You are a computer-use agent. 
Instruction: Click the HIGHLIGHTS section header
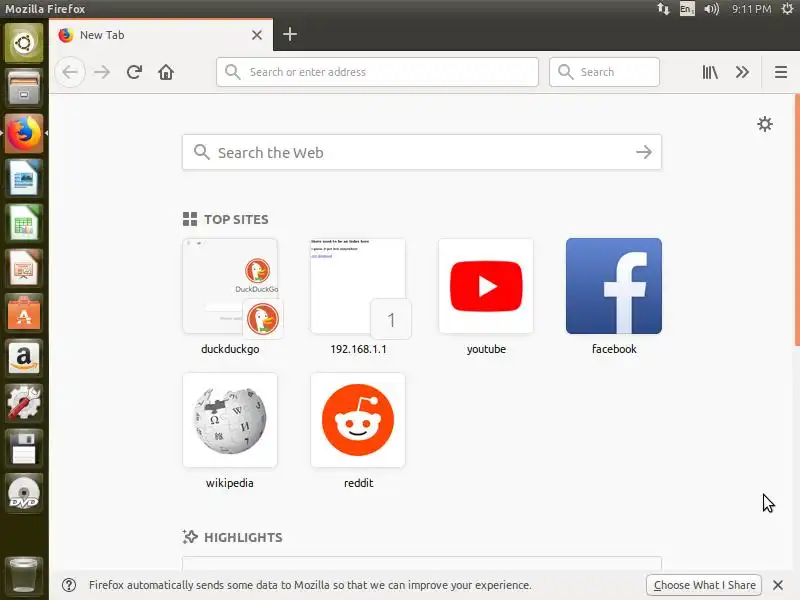click(233, 537)
